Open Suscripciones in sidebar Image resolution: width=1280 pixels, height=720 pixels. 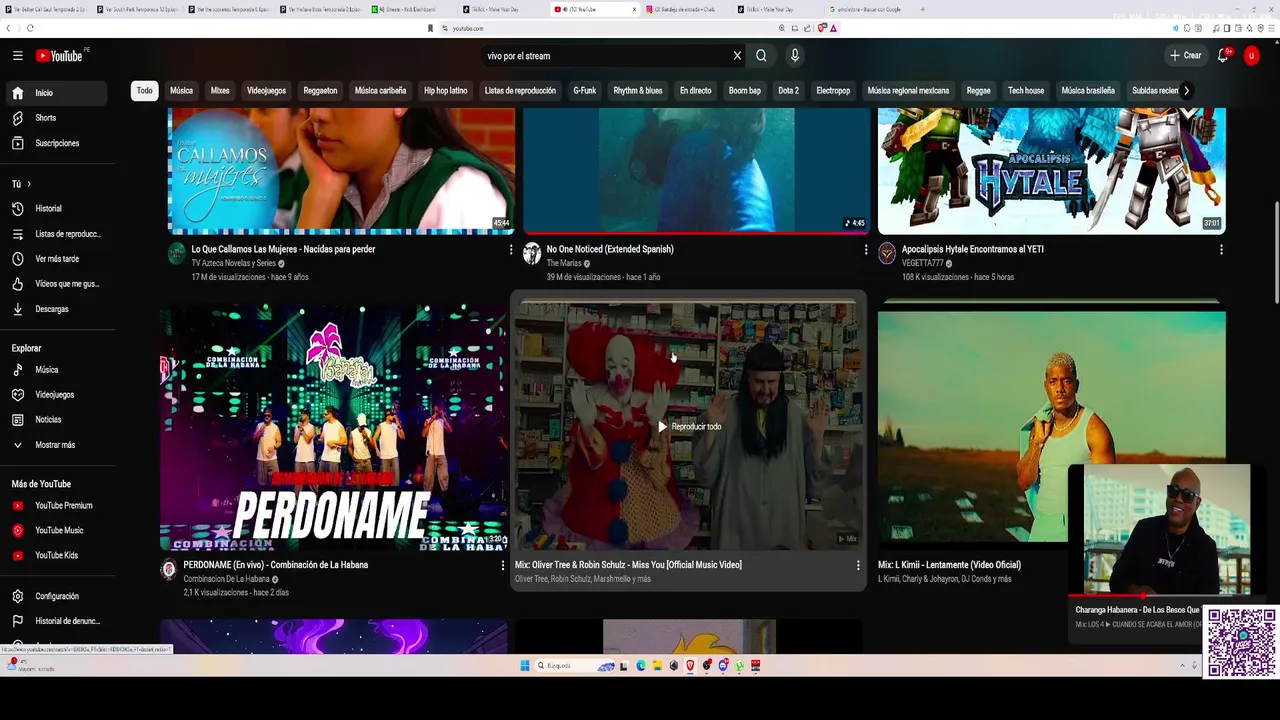pyautogui.click(x=58, y=143)
